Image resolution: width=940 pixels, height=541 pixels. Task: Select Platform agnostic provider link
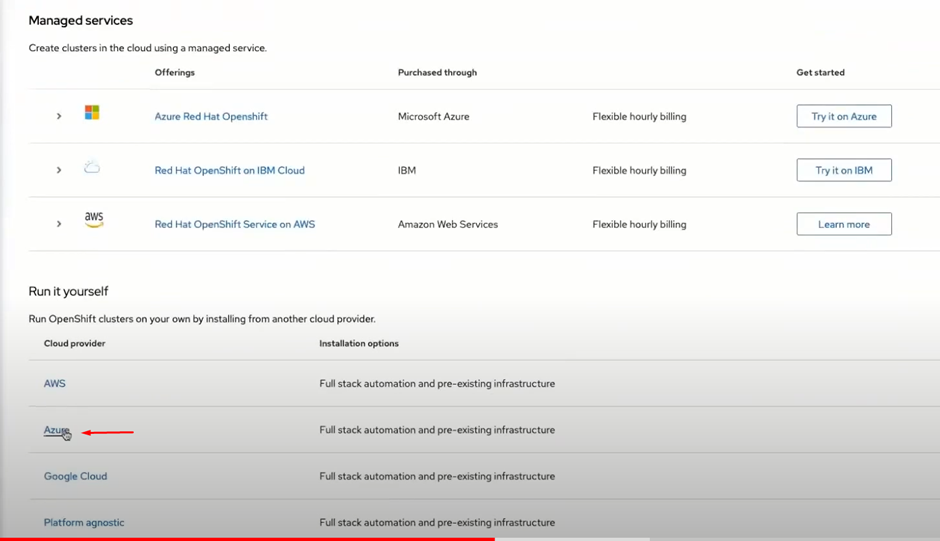pyautogui.click(x=84, y=522)
